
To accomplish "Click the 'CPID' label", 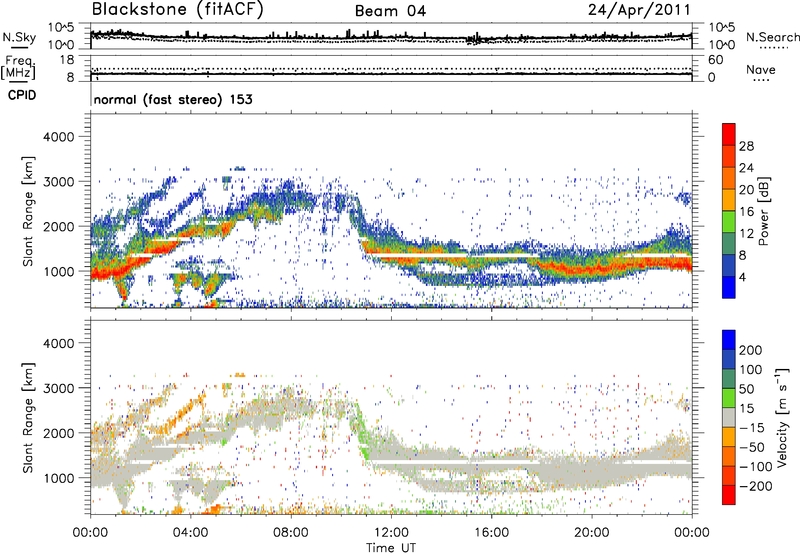I will pyautogui.click(x=22, y=95).
